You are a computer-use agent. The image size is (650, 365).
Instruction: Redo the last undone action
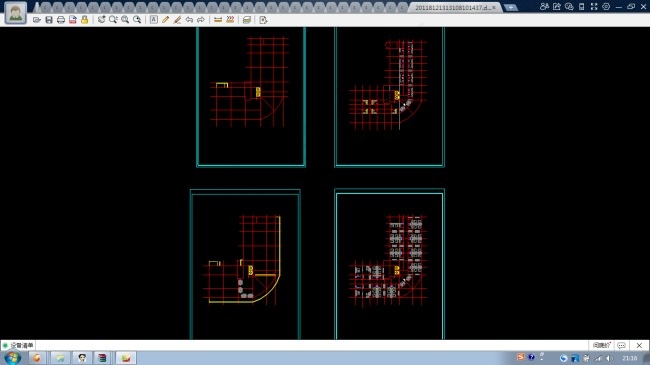coord(201,20)
